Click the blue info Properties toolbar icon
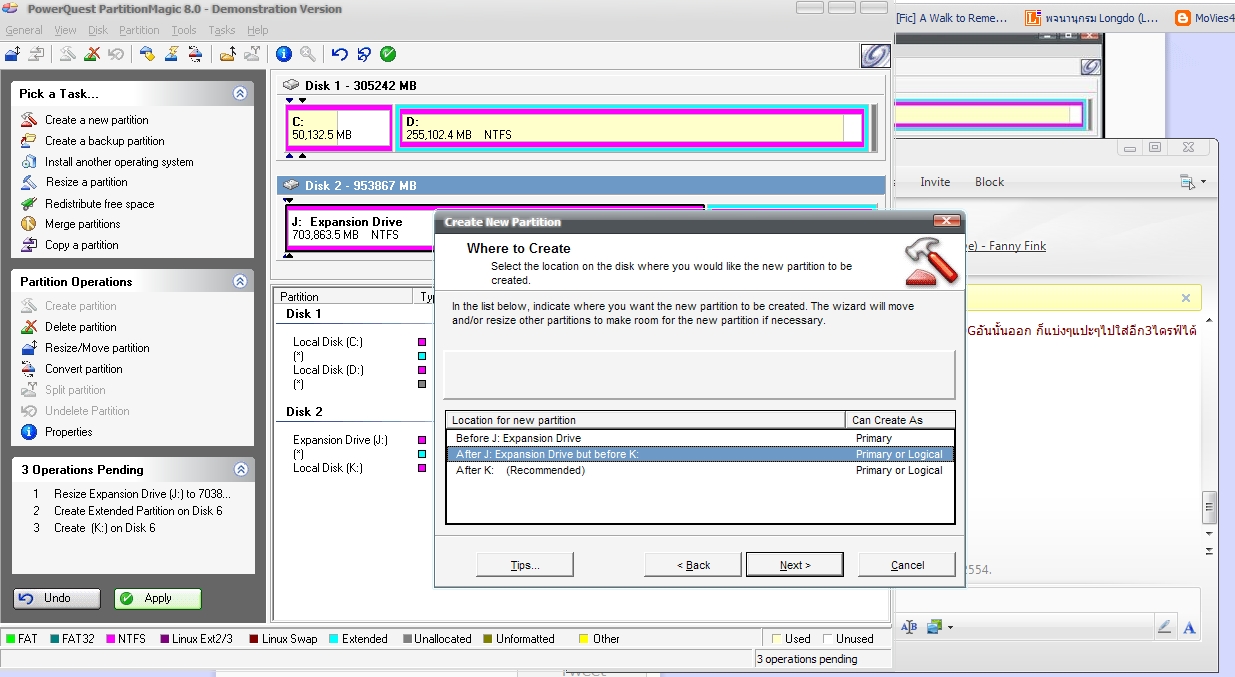Screen dimensions: 1235x677 click(283, 54)
